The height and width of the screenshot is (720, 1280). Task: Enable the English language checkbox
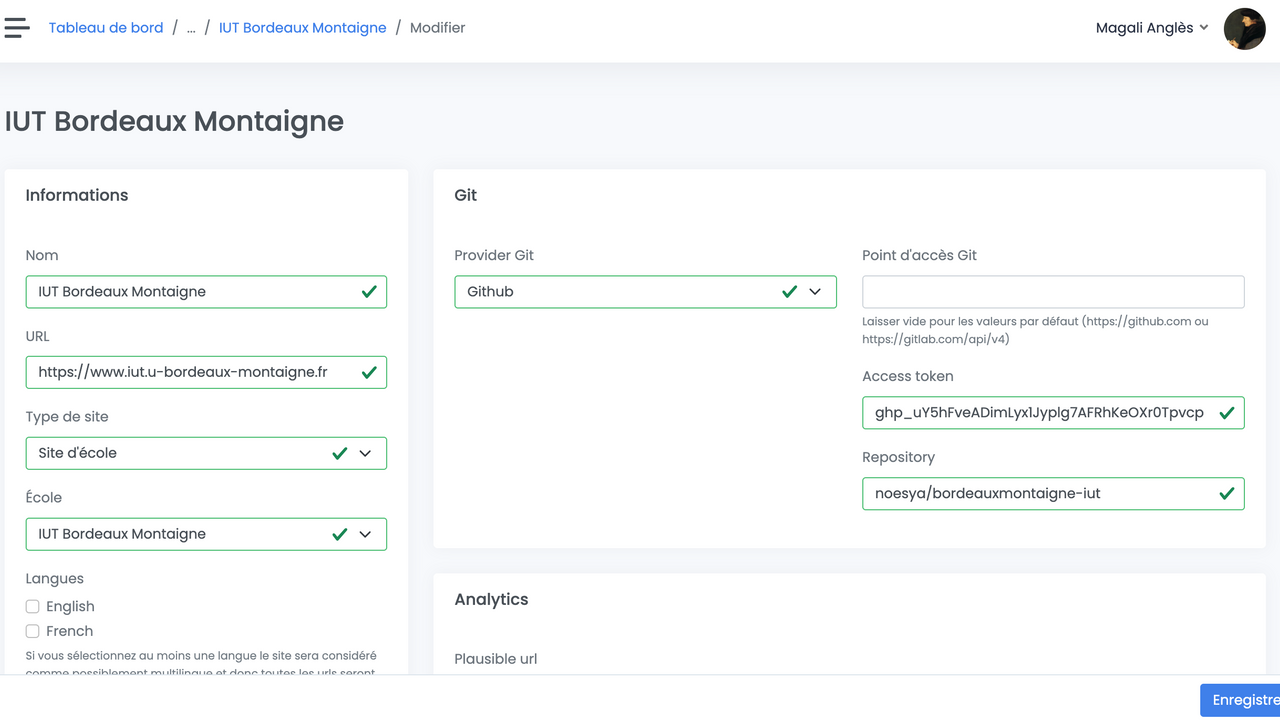33,607
